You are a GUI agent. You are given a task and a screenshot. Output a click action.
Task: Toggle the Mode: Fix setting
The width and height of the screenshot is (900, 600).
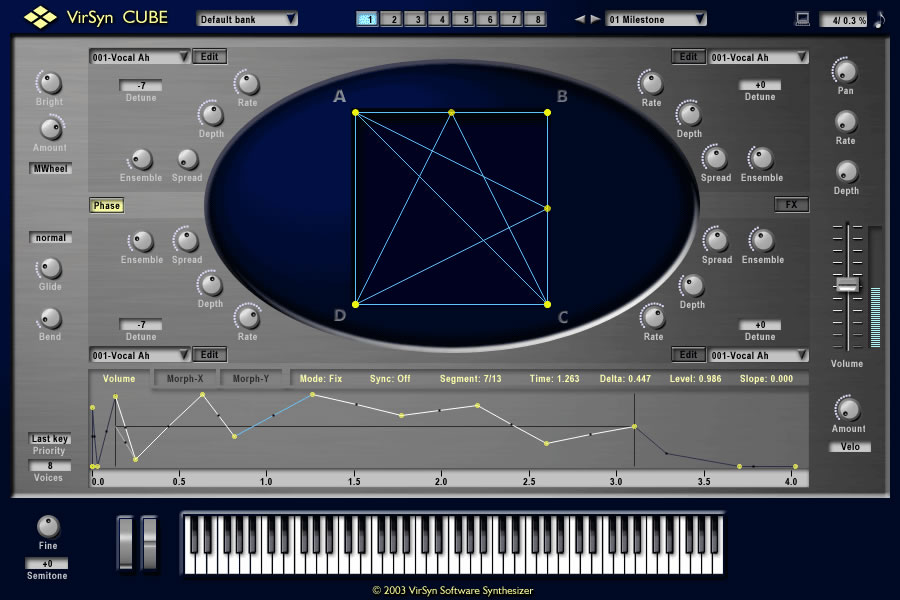pyautogui.click(x=321, y=379)
